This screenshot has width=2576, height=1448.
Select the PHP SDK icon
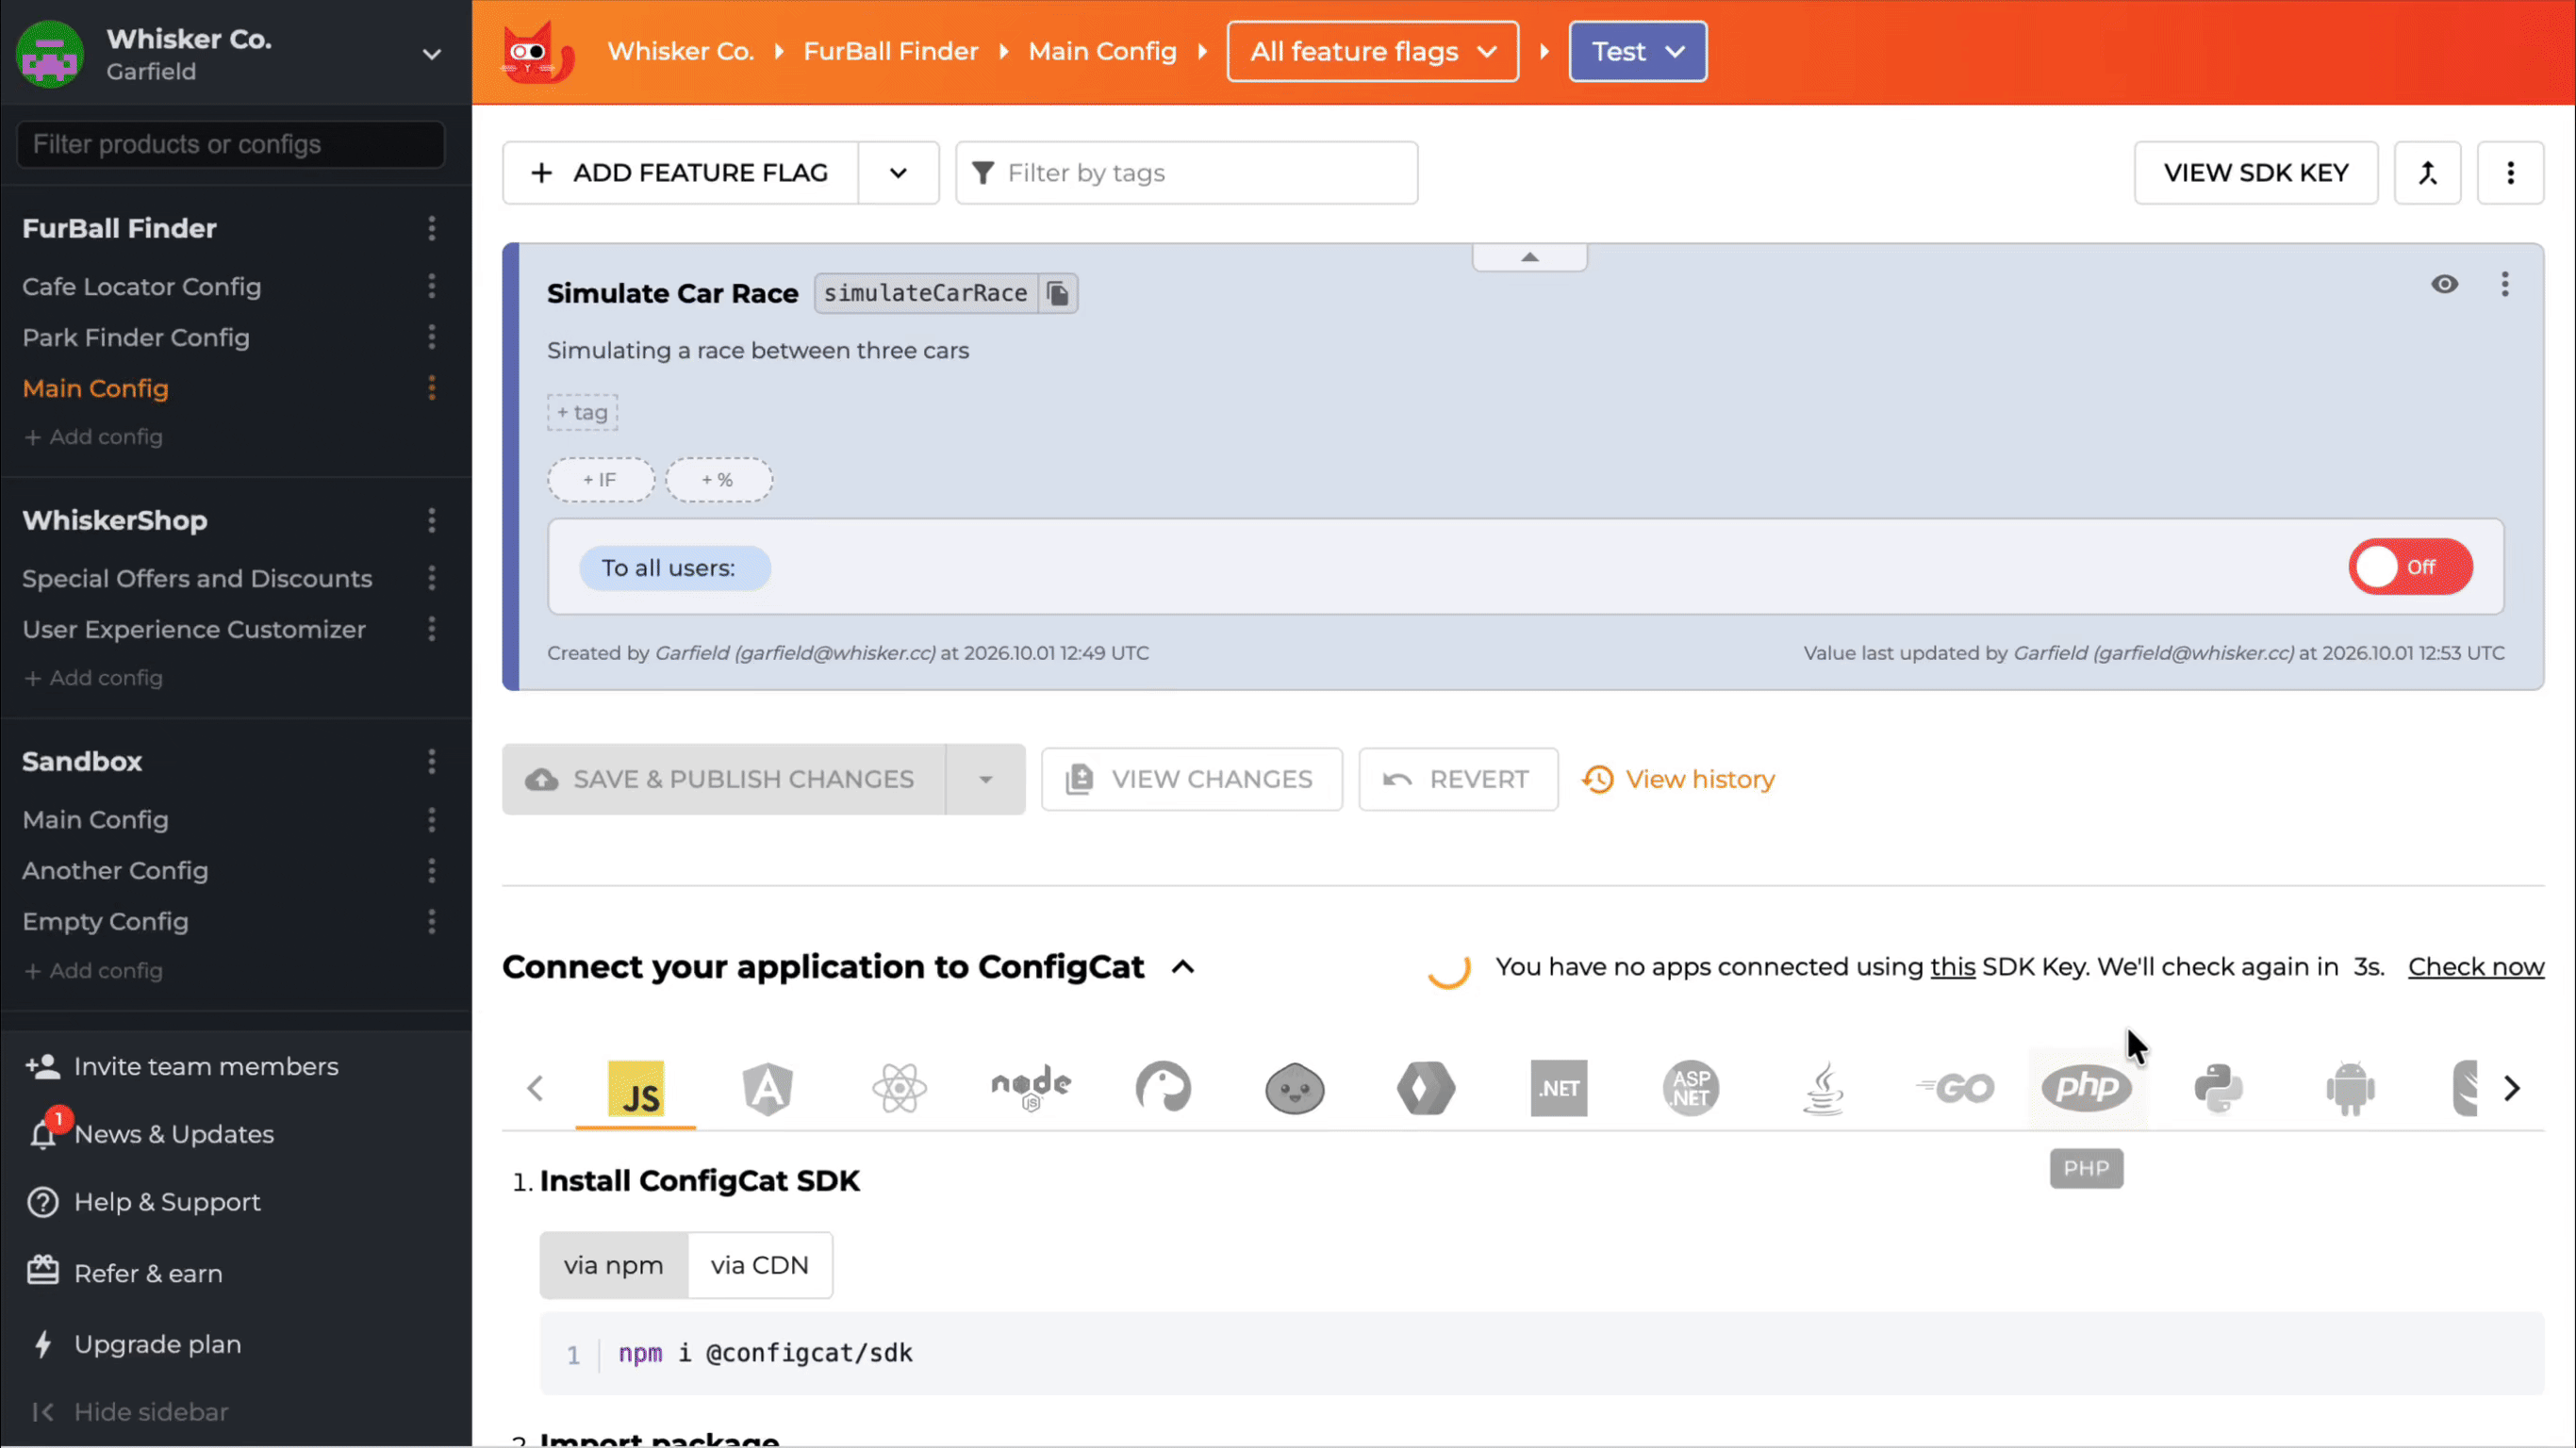click(2087, 1088)
